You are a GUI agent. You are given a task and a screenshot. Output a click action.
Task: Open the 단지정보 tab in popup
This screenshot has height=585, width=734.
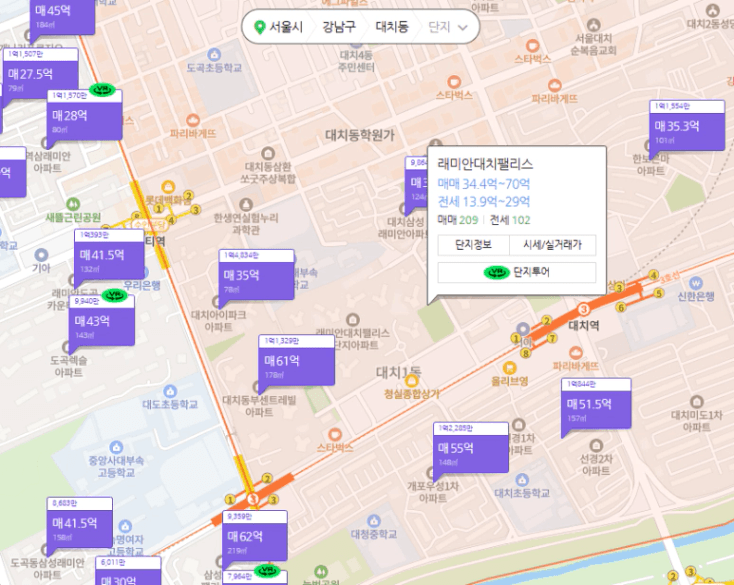[473, 244]
